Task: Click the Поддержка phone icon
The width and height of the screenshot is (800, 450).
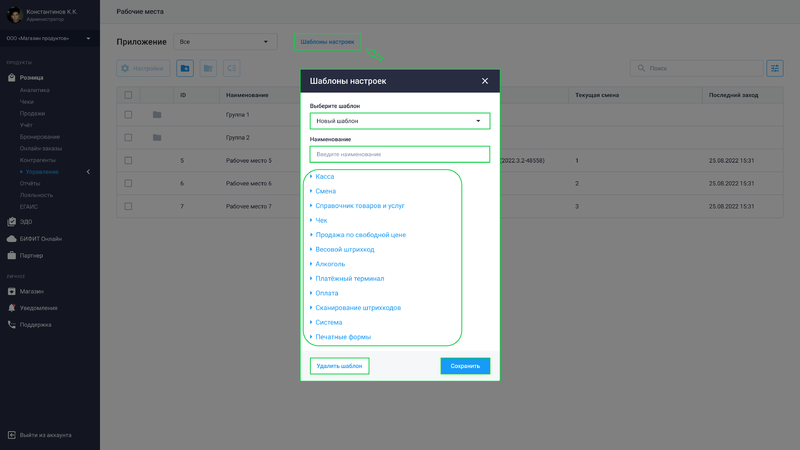Action: pyautogui.click(x=12, y=325)
